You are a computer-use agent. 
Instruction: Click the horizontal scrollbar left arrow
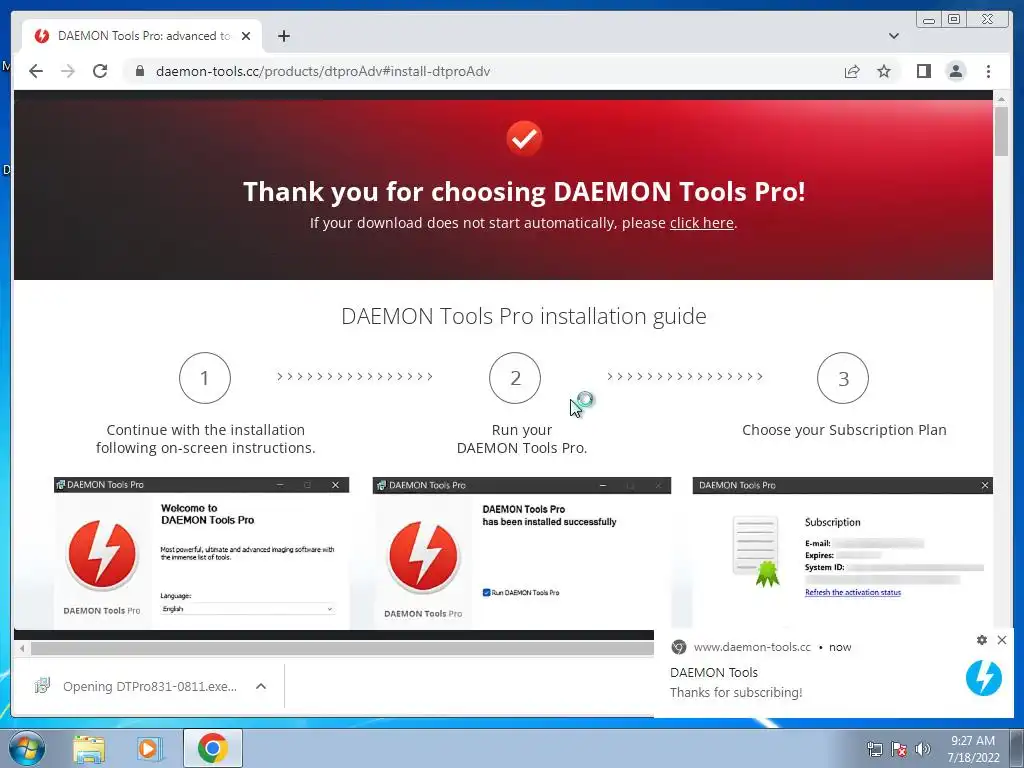[22, 648]
